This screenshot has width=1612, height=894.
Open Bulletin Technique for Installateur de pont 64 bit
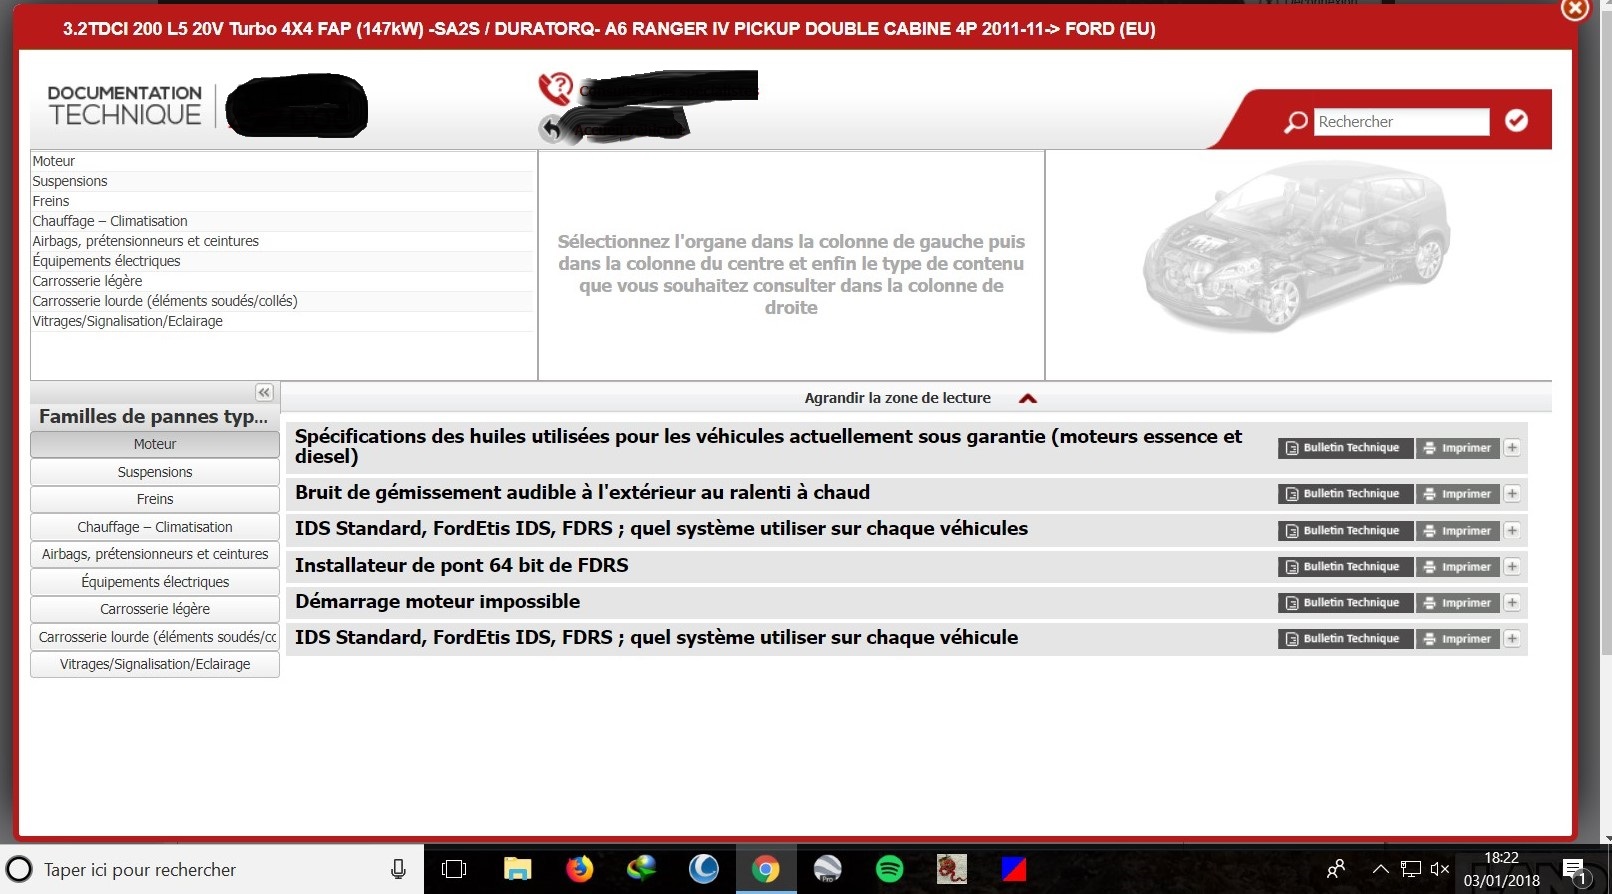(x=1345, y=567)
